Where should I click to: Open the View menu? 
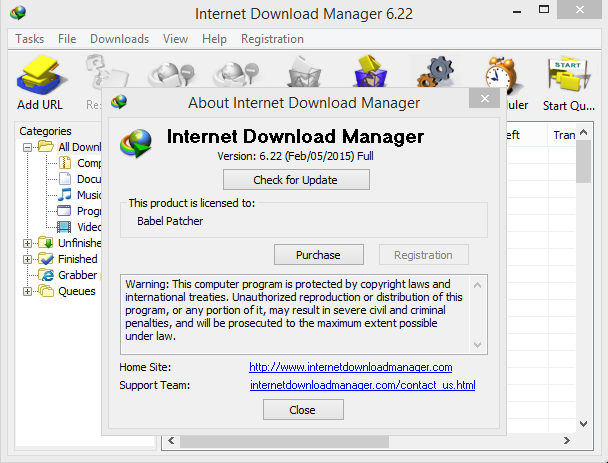pyautogui.click(x=175, y=39)
